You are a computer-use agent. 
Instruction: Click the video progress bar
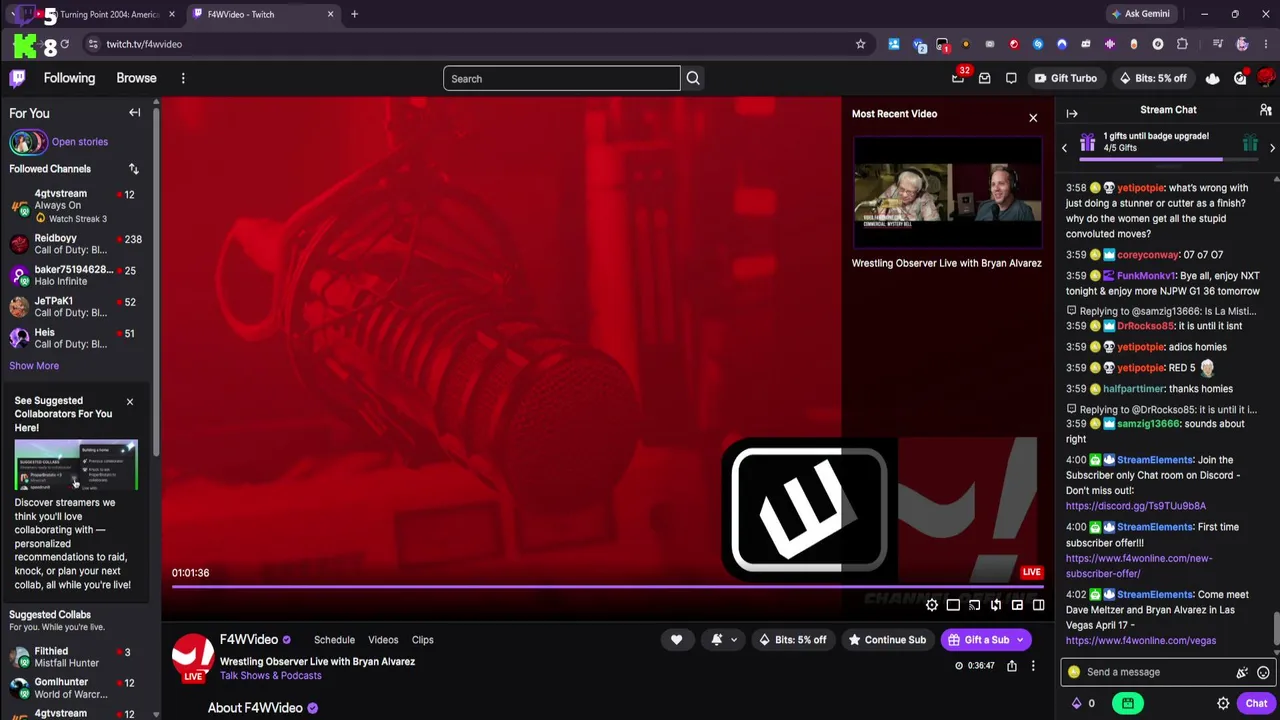pyautogui.click(x=608, y=587)
